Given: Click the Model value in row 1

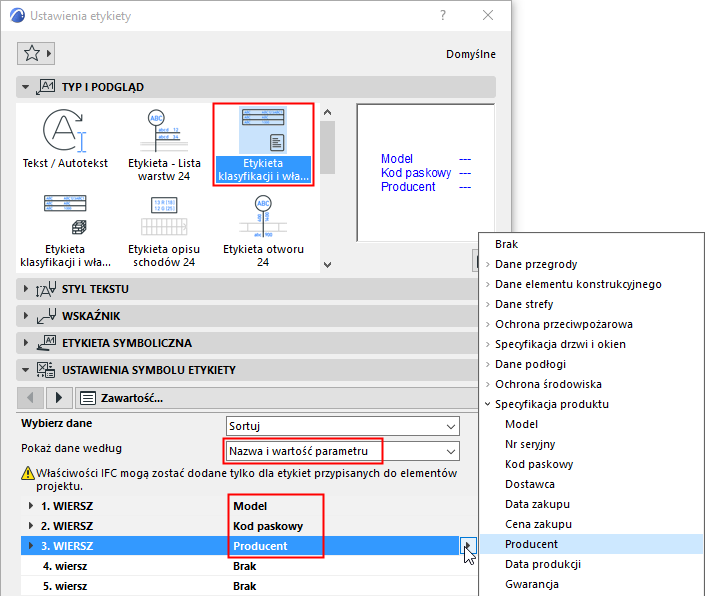Looking at the screenshot, I should [250, 506].
